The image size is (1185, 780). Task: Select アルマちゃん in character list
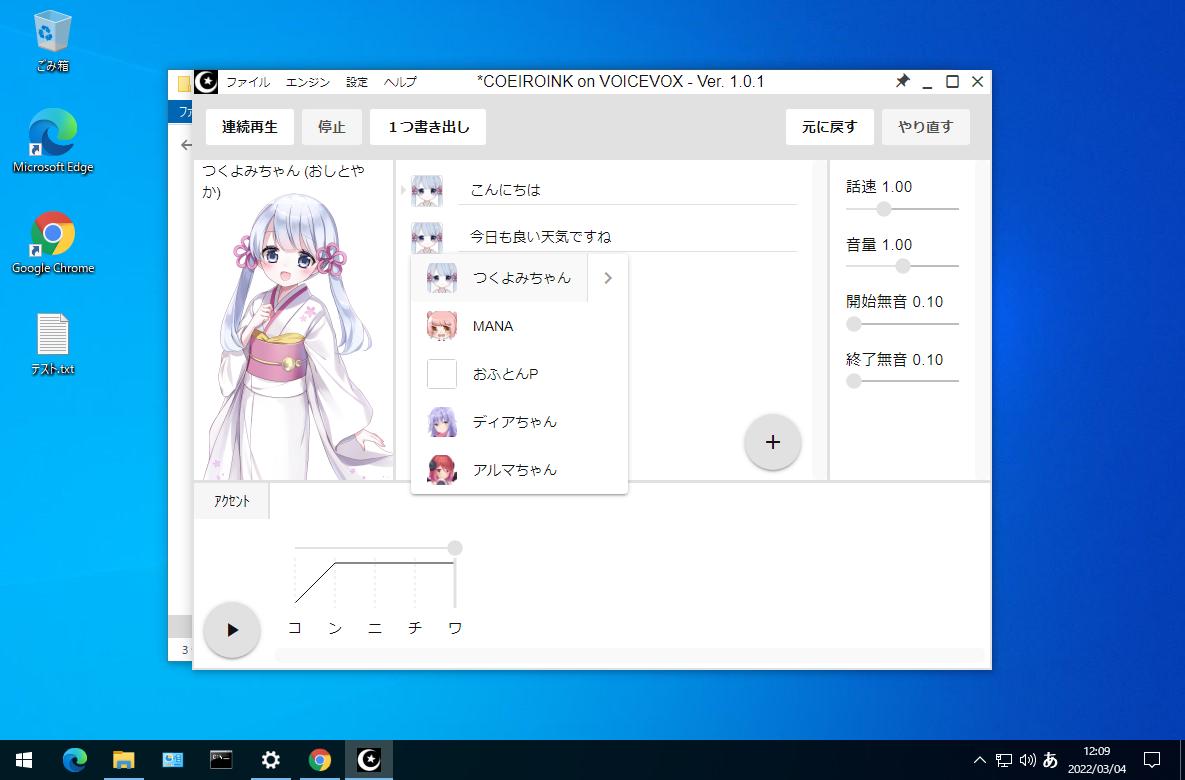point(519,469)
